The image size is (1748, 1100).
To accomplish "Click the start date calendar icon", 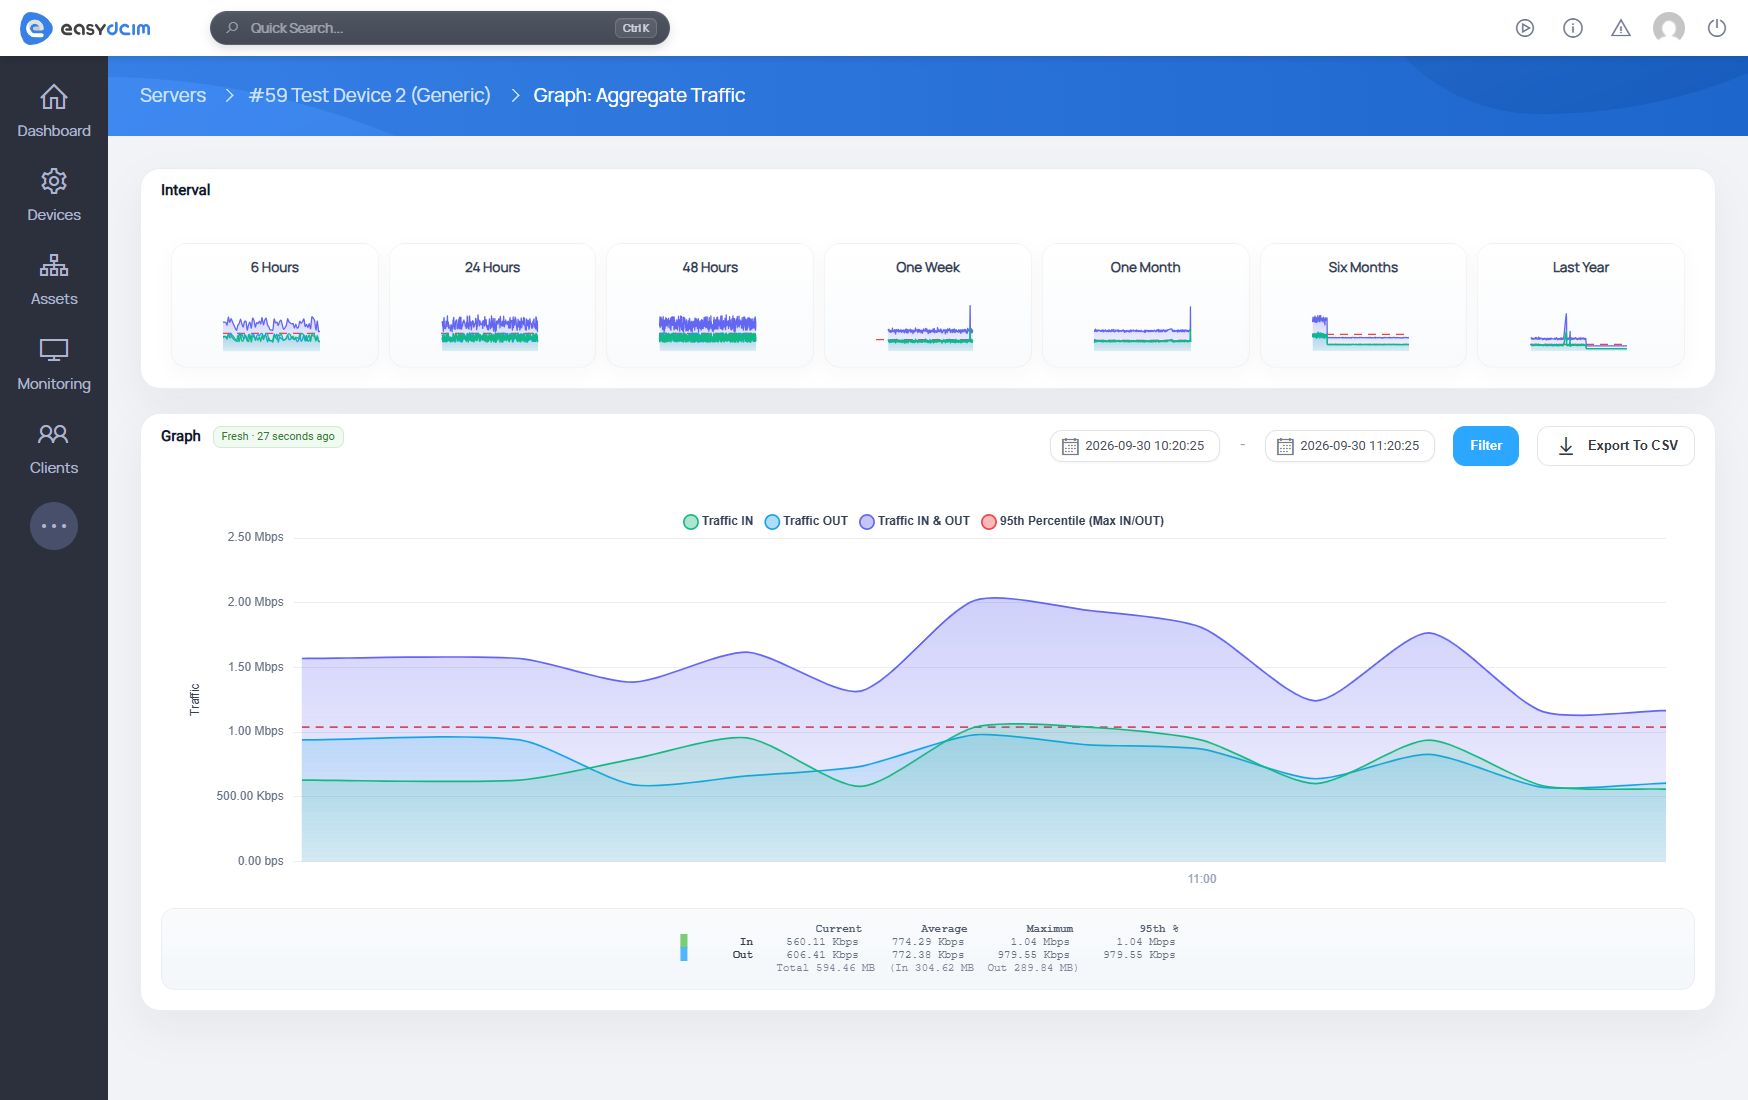I will 1070,446.
